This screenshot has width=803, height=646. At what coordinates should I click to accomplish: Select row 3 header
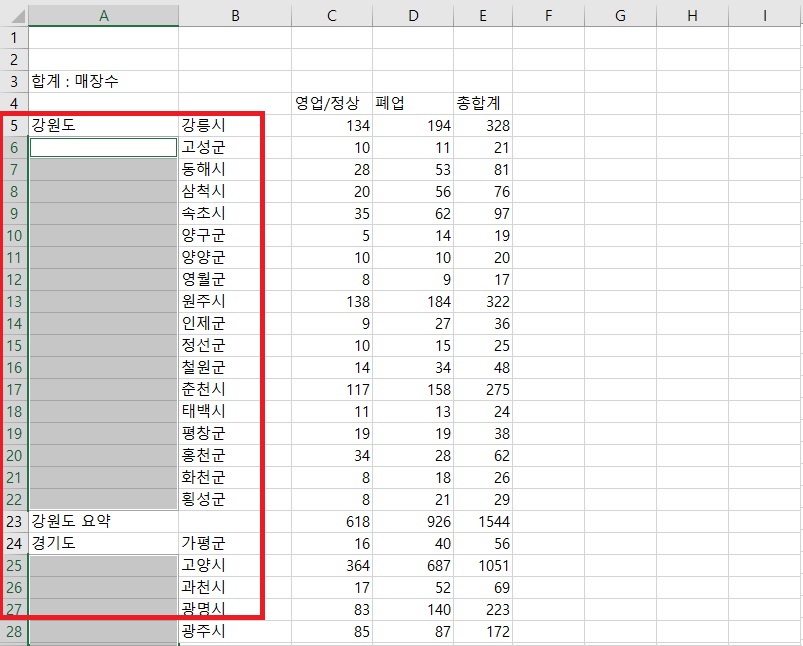point(14,81)
